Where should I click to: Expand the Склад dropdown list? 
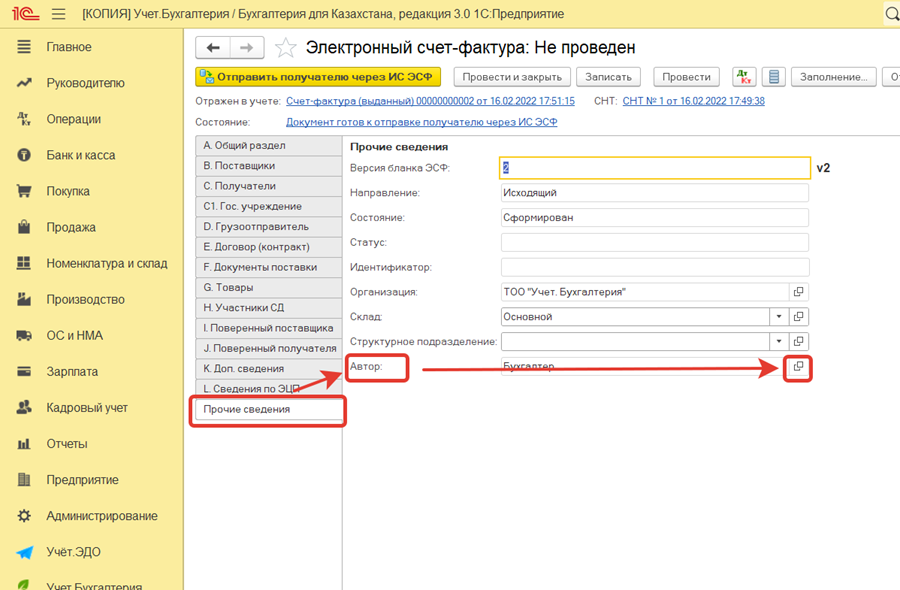tap(779, 316)
